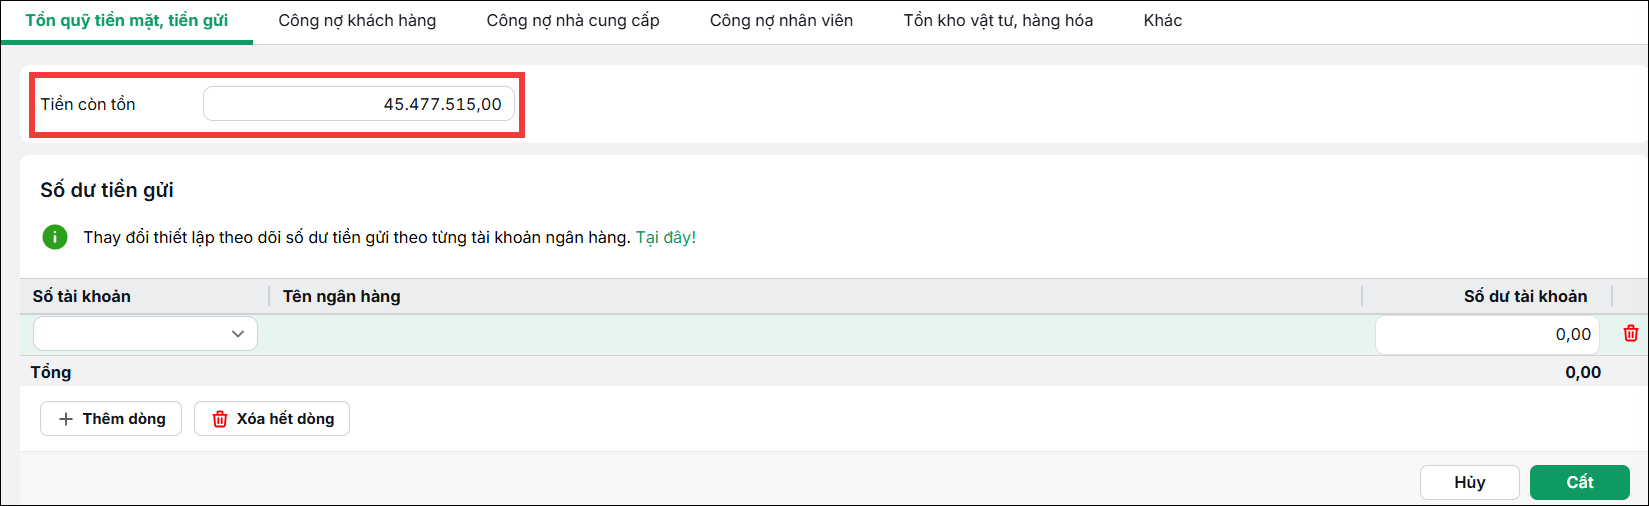Click the red trash icon in account row
Image resolution: width=1649 pixels, height=506 pixels.
(1631, 334)
